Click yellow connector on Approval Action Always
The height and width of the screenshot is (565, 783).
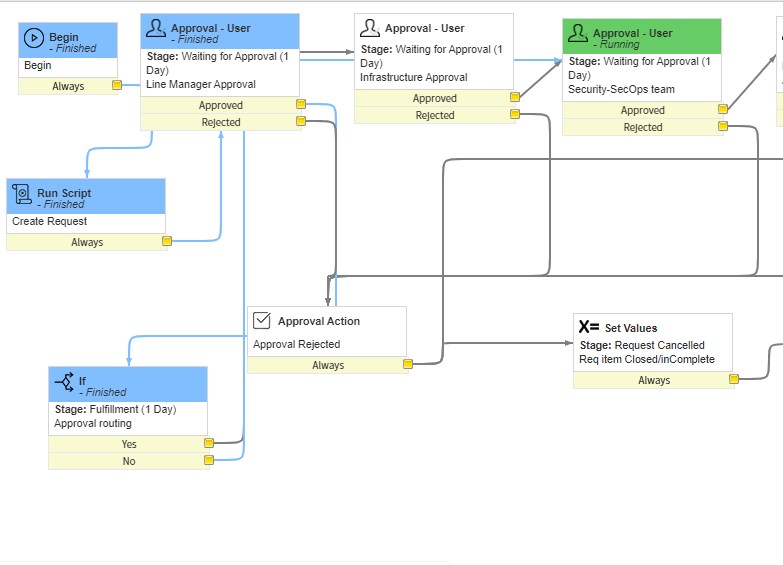coord(408,364)
